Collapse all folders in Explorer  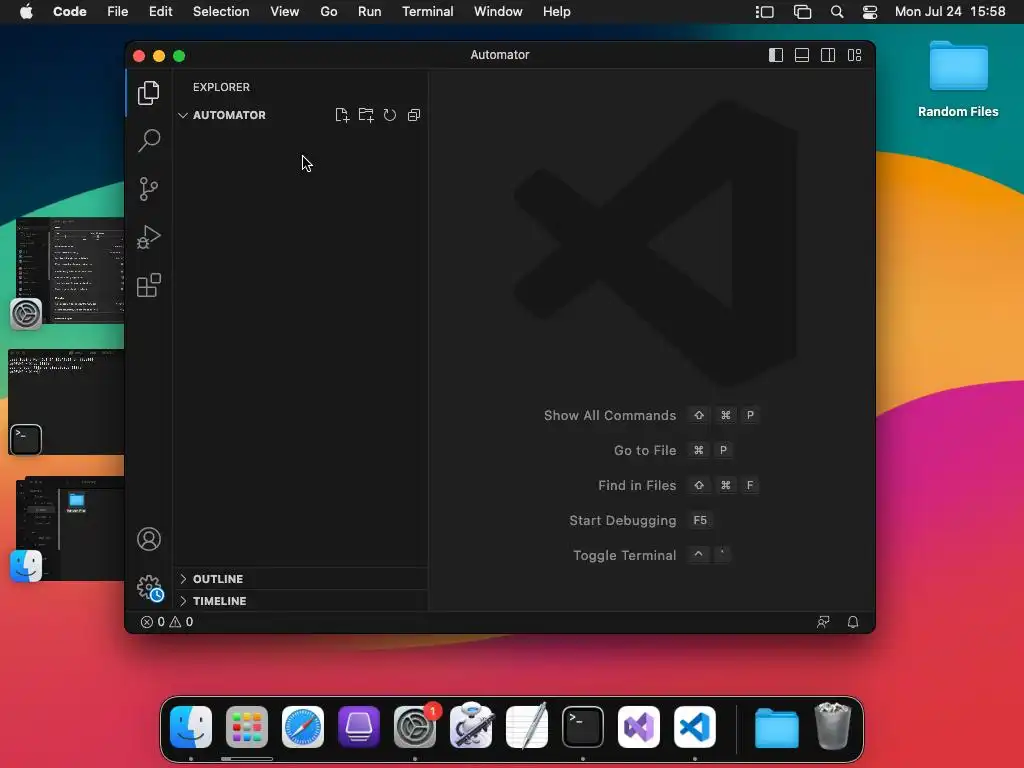point(413,116)
